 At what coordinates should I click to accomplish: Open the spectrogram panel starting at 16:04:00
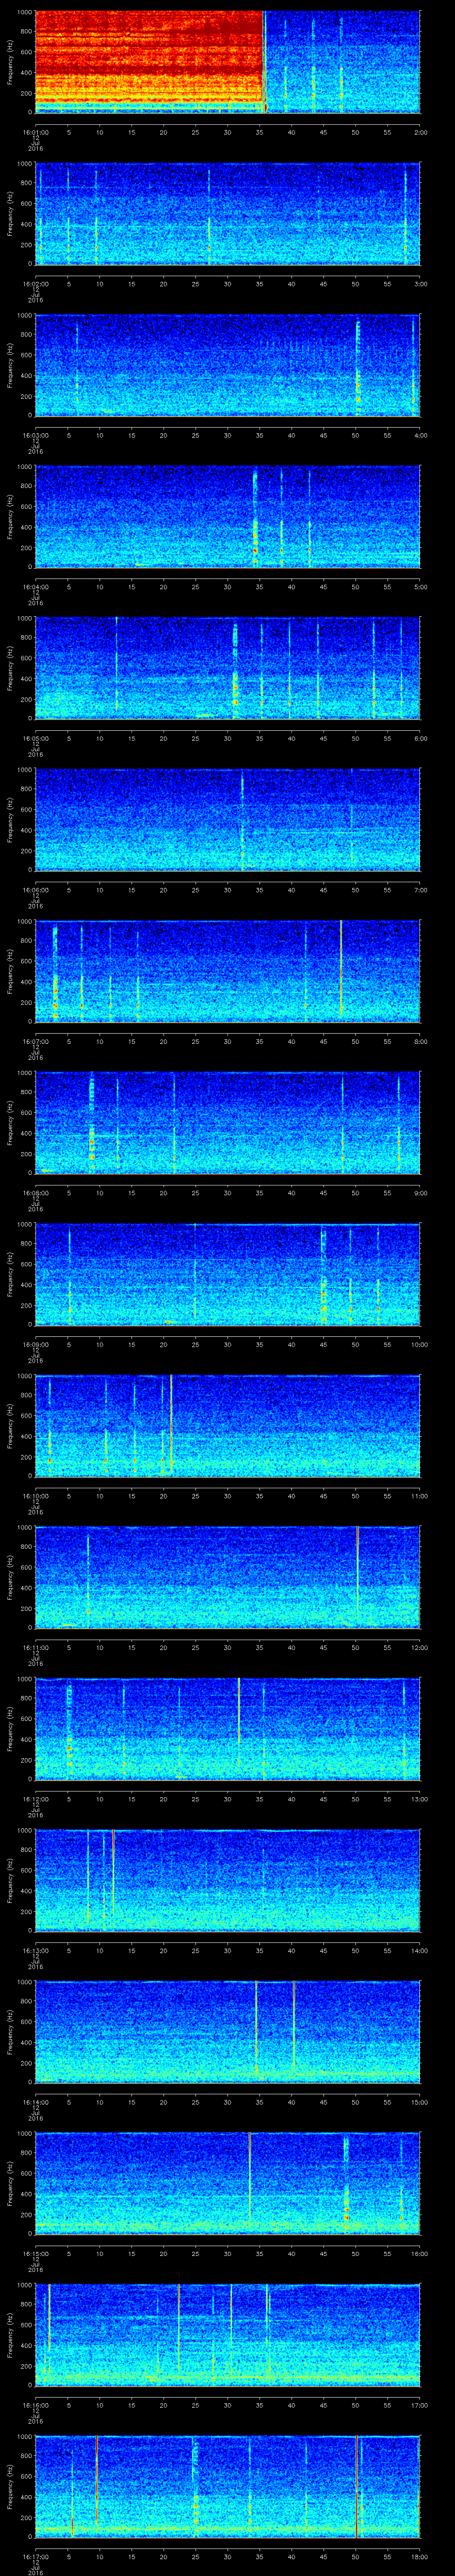pyautogui.click(x=228, y=517)
